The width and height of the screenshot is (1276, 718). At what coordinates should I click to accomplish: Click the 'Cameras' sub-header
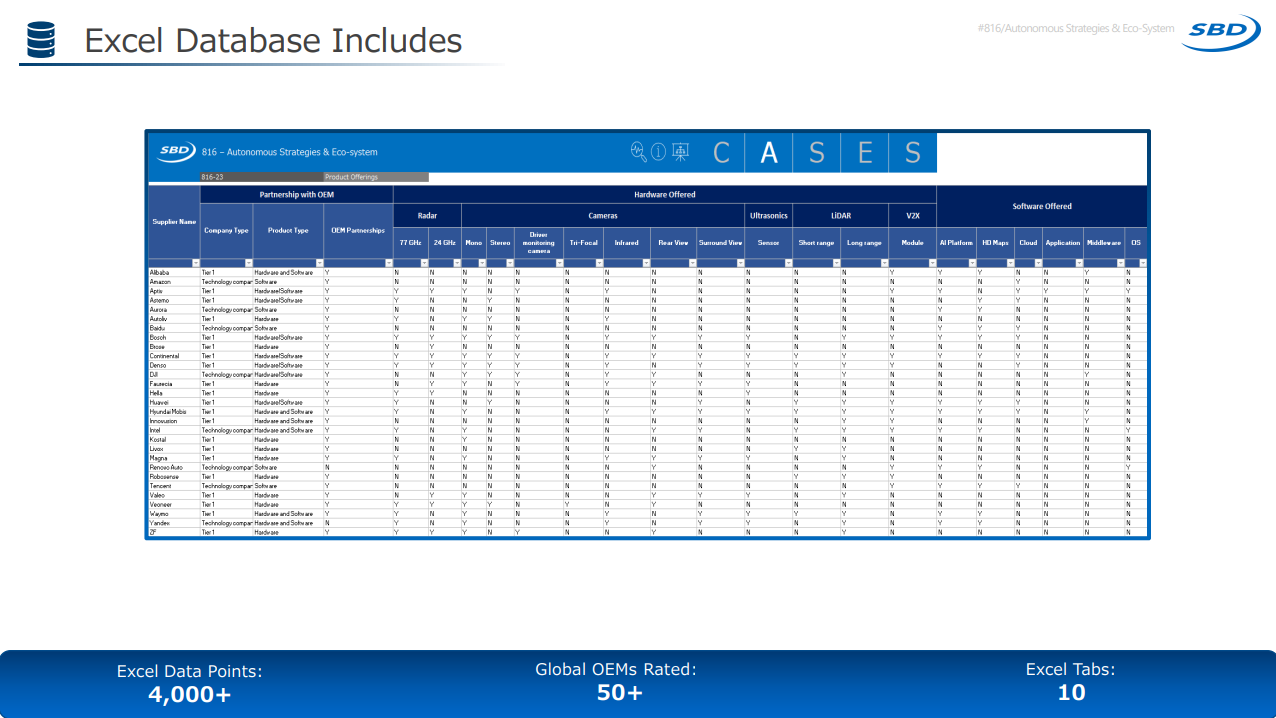coord(603,215)
